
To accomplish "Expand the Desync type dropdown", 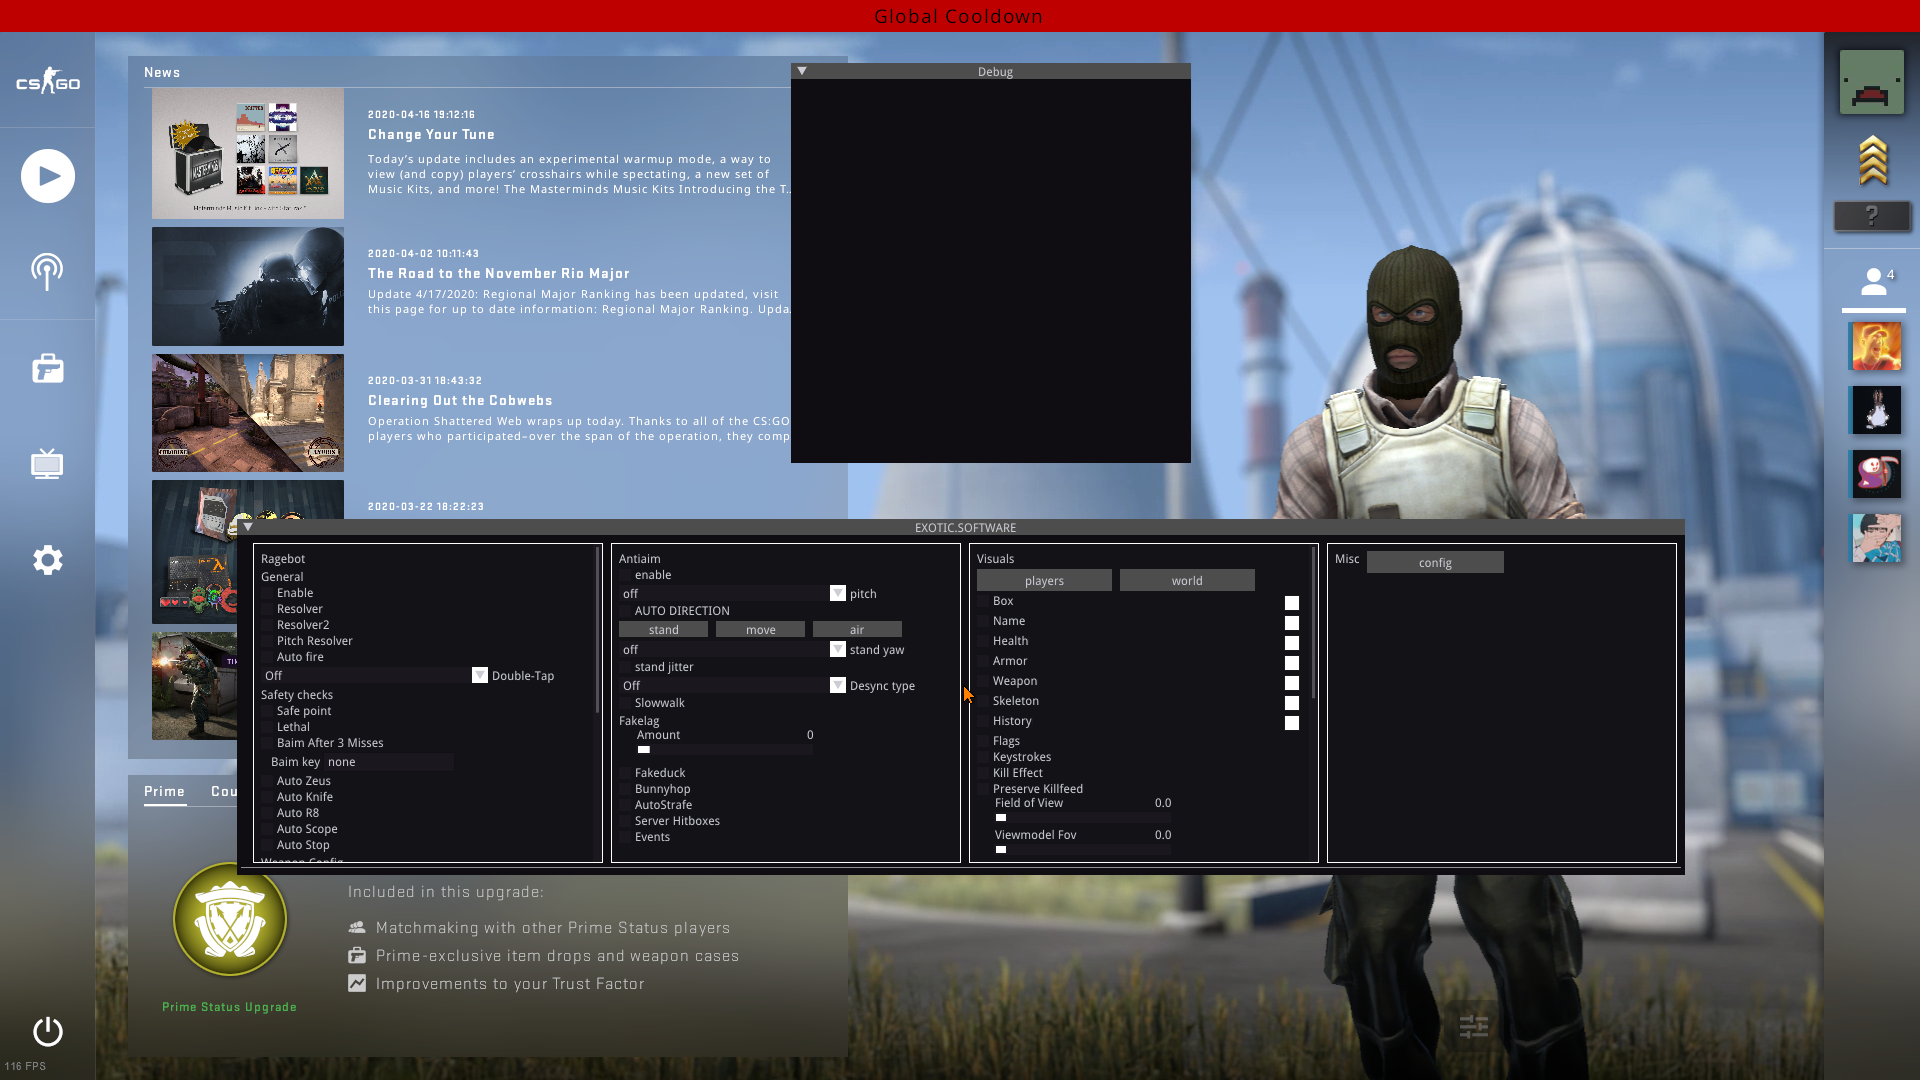I will pyautogui.click(x=837, y=685).
